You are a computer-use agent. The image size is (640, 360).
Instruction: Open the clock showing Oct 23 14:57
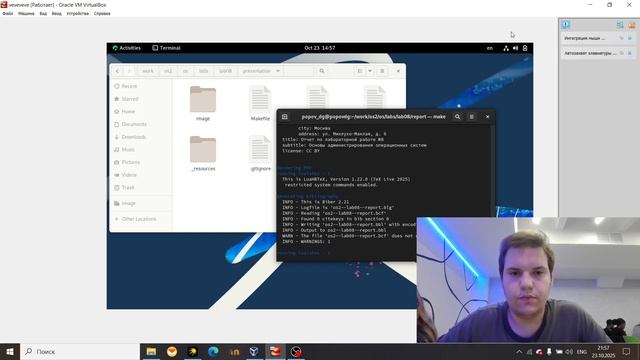point(320,48)
